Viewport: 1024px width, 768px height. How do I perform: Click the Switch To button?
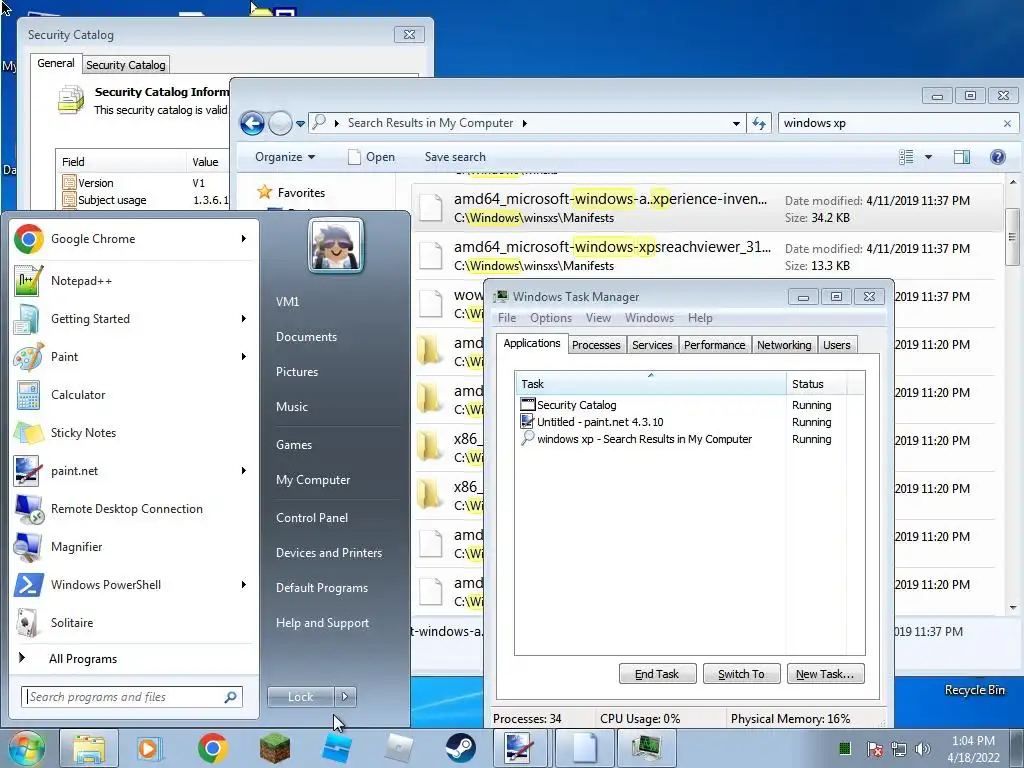click(741, 674)
